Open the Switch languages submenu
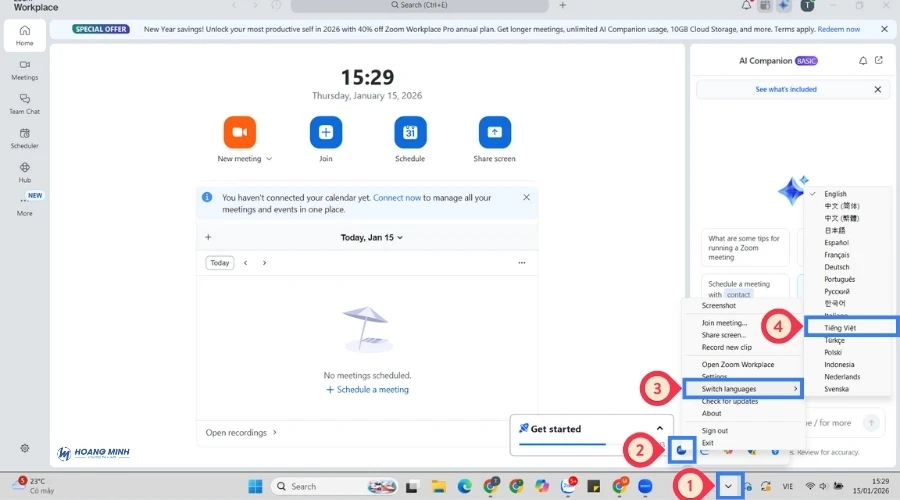Image resolution: width=900 pixels, height=500 pixels. click(743, 389)
